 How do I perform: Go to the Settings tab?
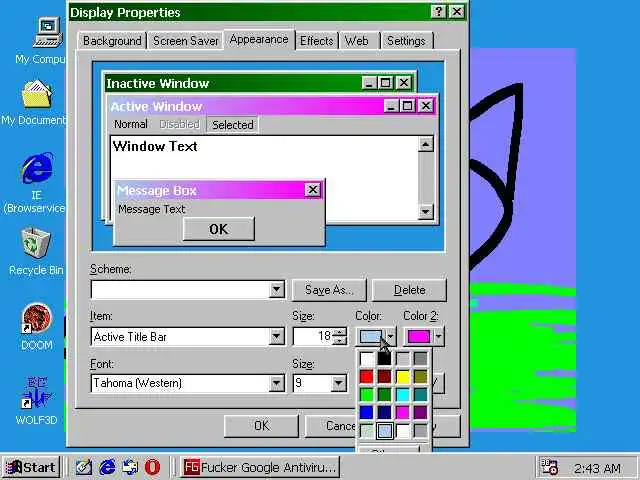[x=406, y=41]
